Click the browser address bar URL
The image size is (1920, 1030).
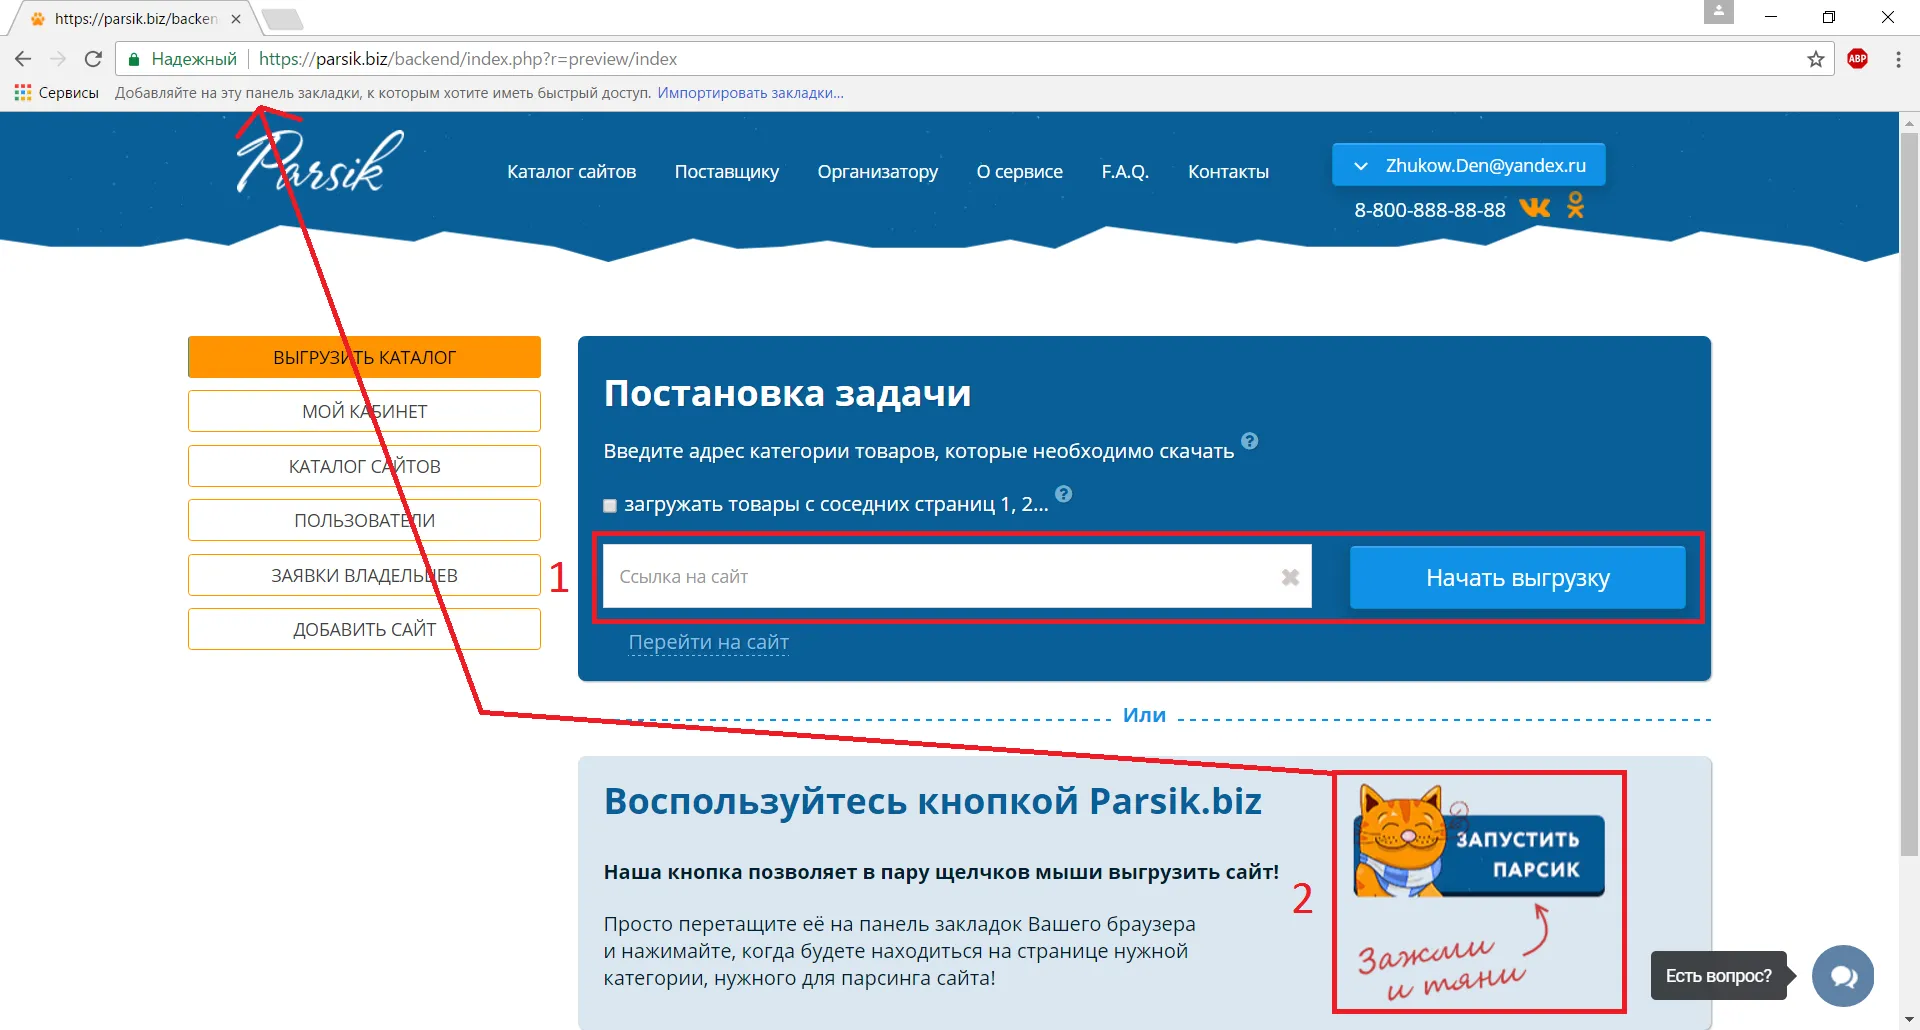pos(468,59)
